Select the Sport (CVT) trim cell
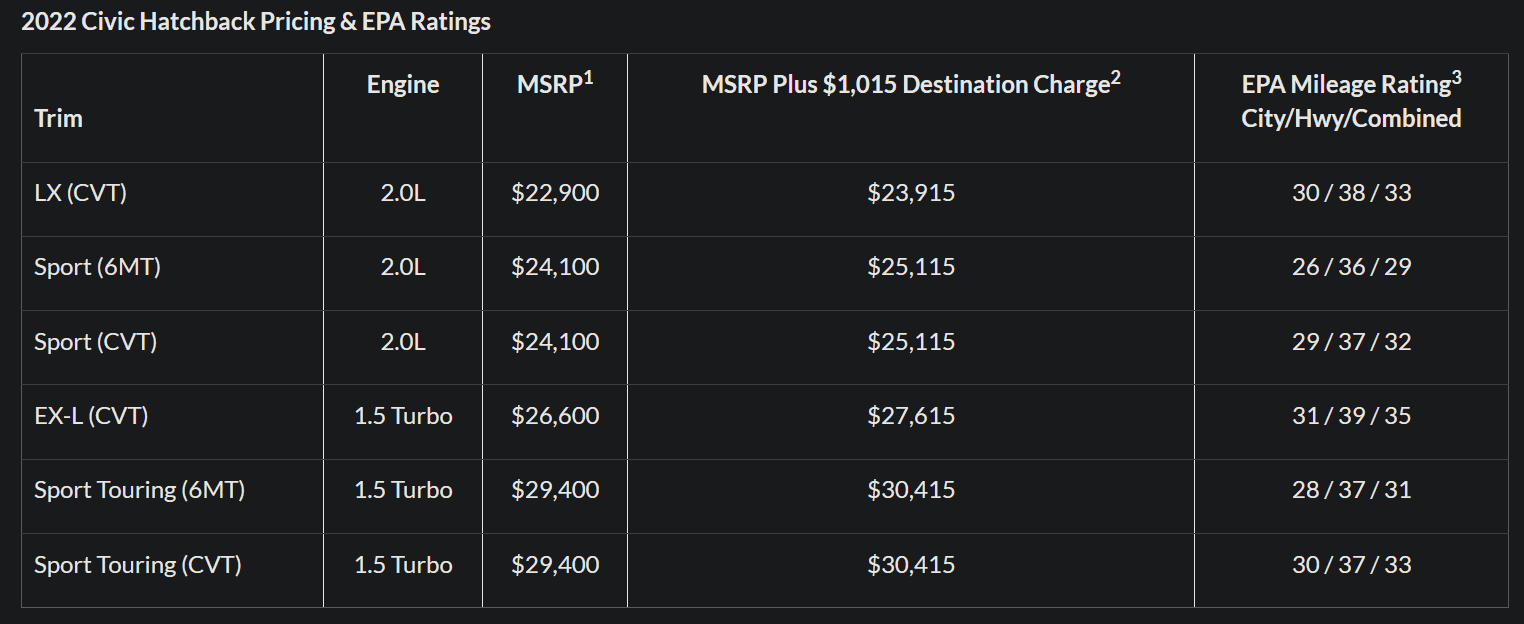This screenshot has width=1524, height=624. coord(96,341)
